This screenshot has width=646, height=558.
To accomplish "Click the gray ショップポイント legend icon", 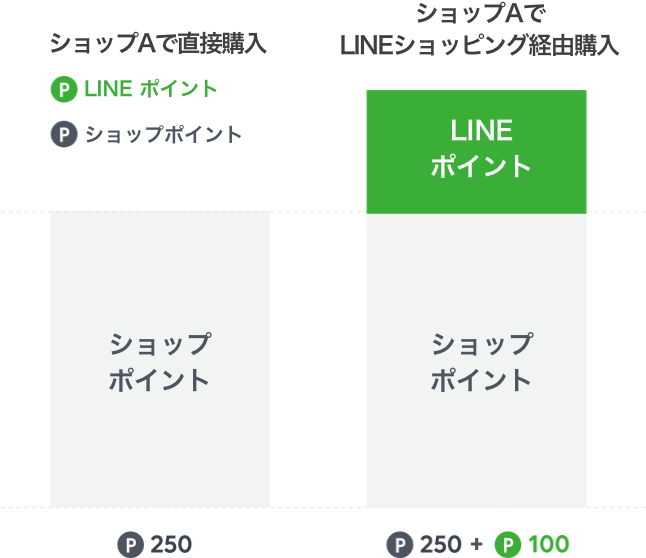I will (x=64, y=134).
